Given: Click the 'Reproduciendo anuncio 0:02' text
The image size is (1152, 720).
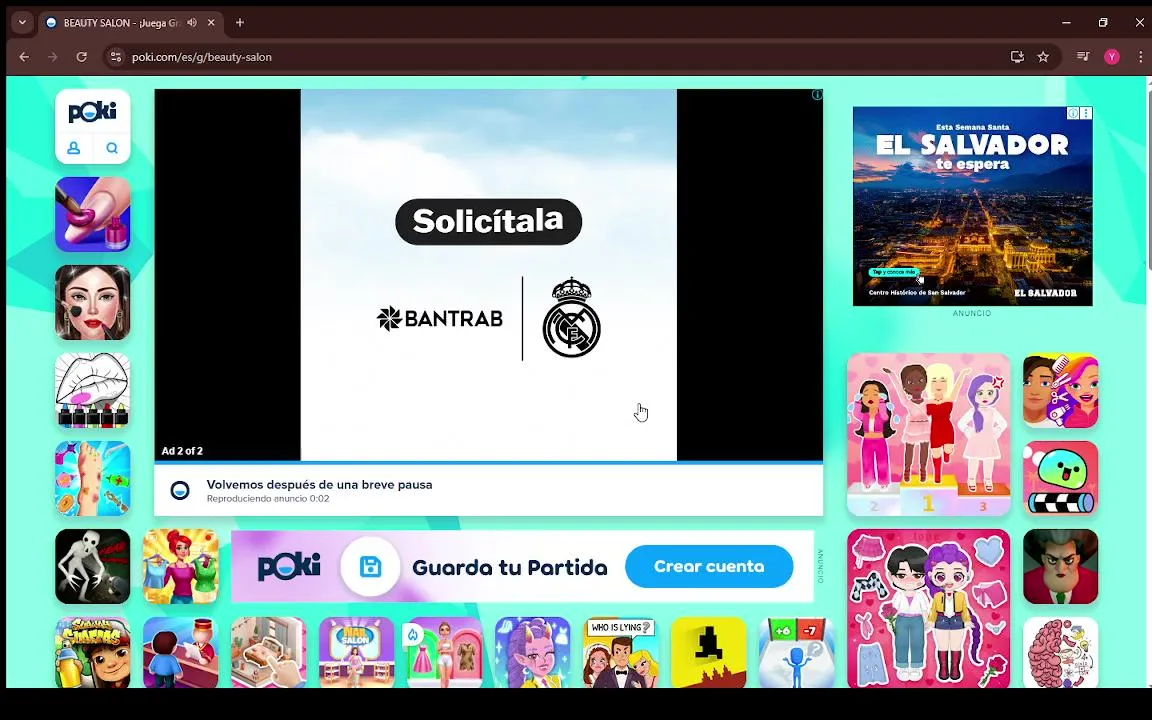Looking at the screenshot, I should (x=268, y=498).
